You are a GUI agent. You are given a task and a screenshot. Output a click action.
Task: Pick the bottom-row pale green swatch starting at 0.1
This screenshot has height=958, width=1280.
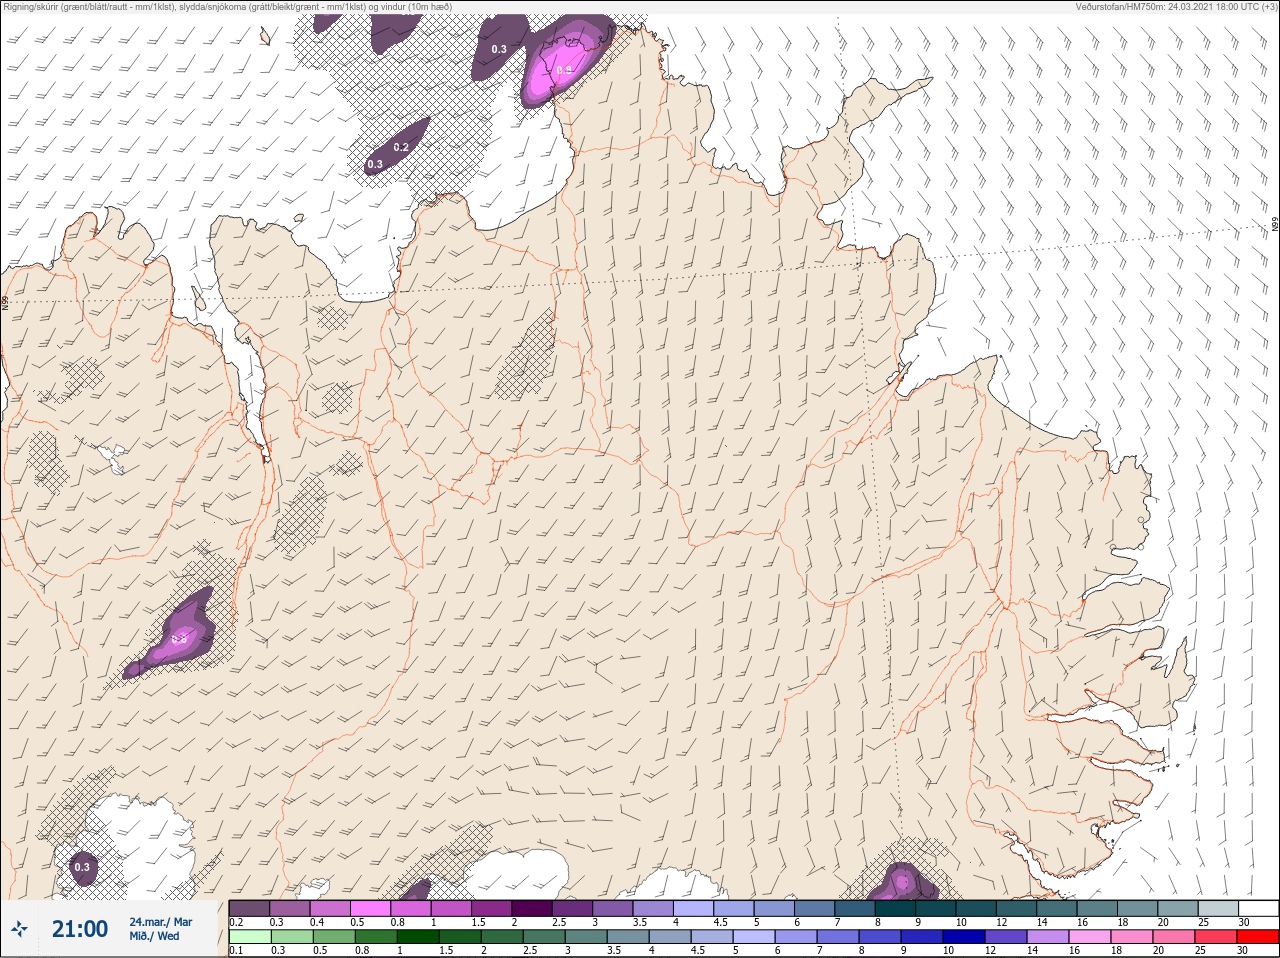click(x=249, y=937)
